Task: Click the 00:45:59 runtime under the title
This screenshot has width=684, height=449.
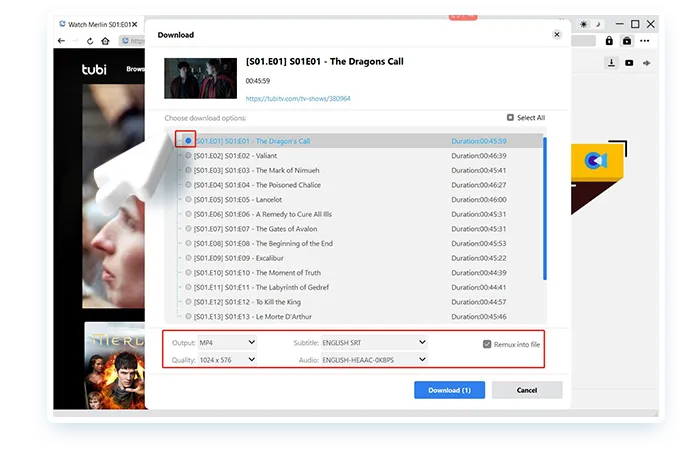Action: 258,81
